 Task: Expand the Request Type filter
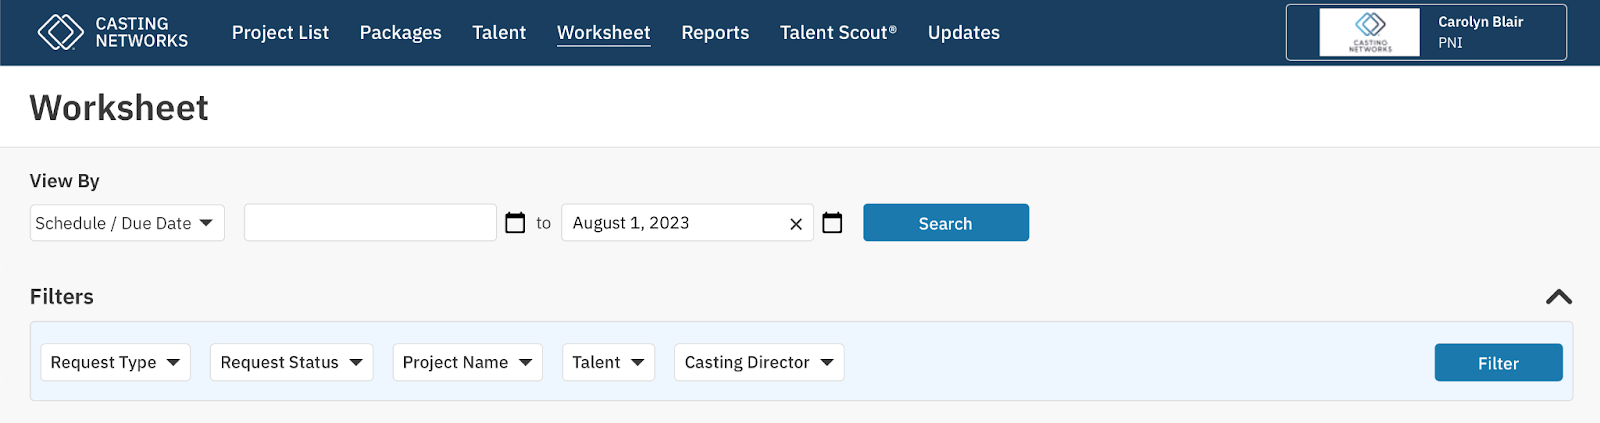115,362
